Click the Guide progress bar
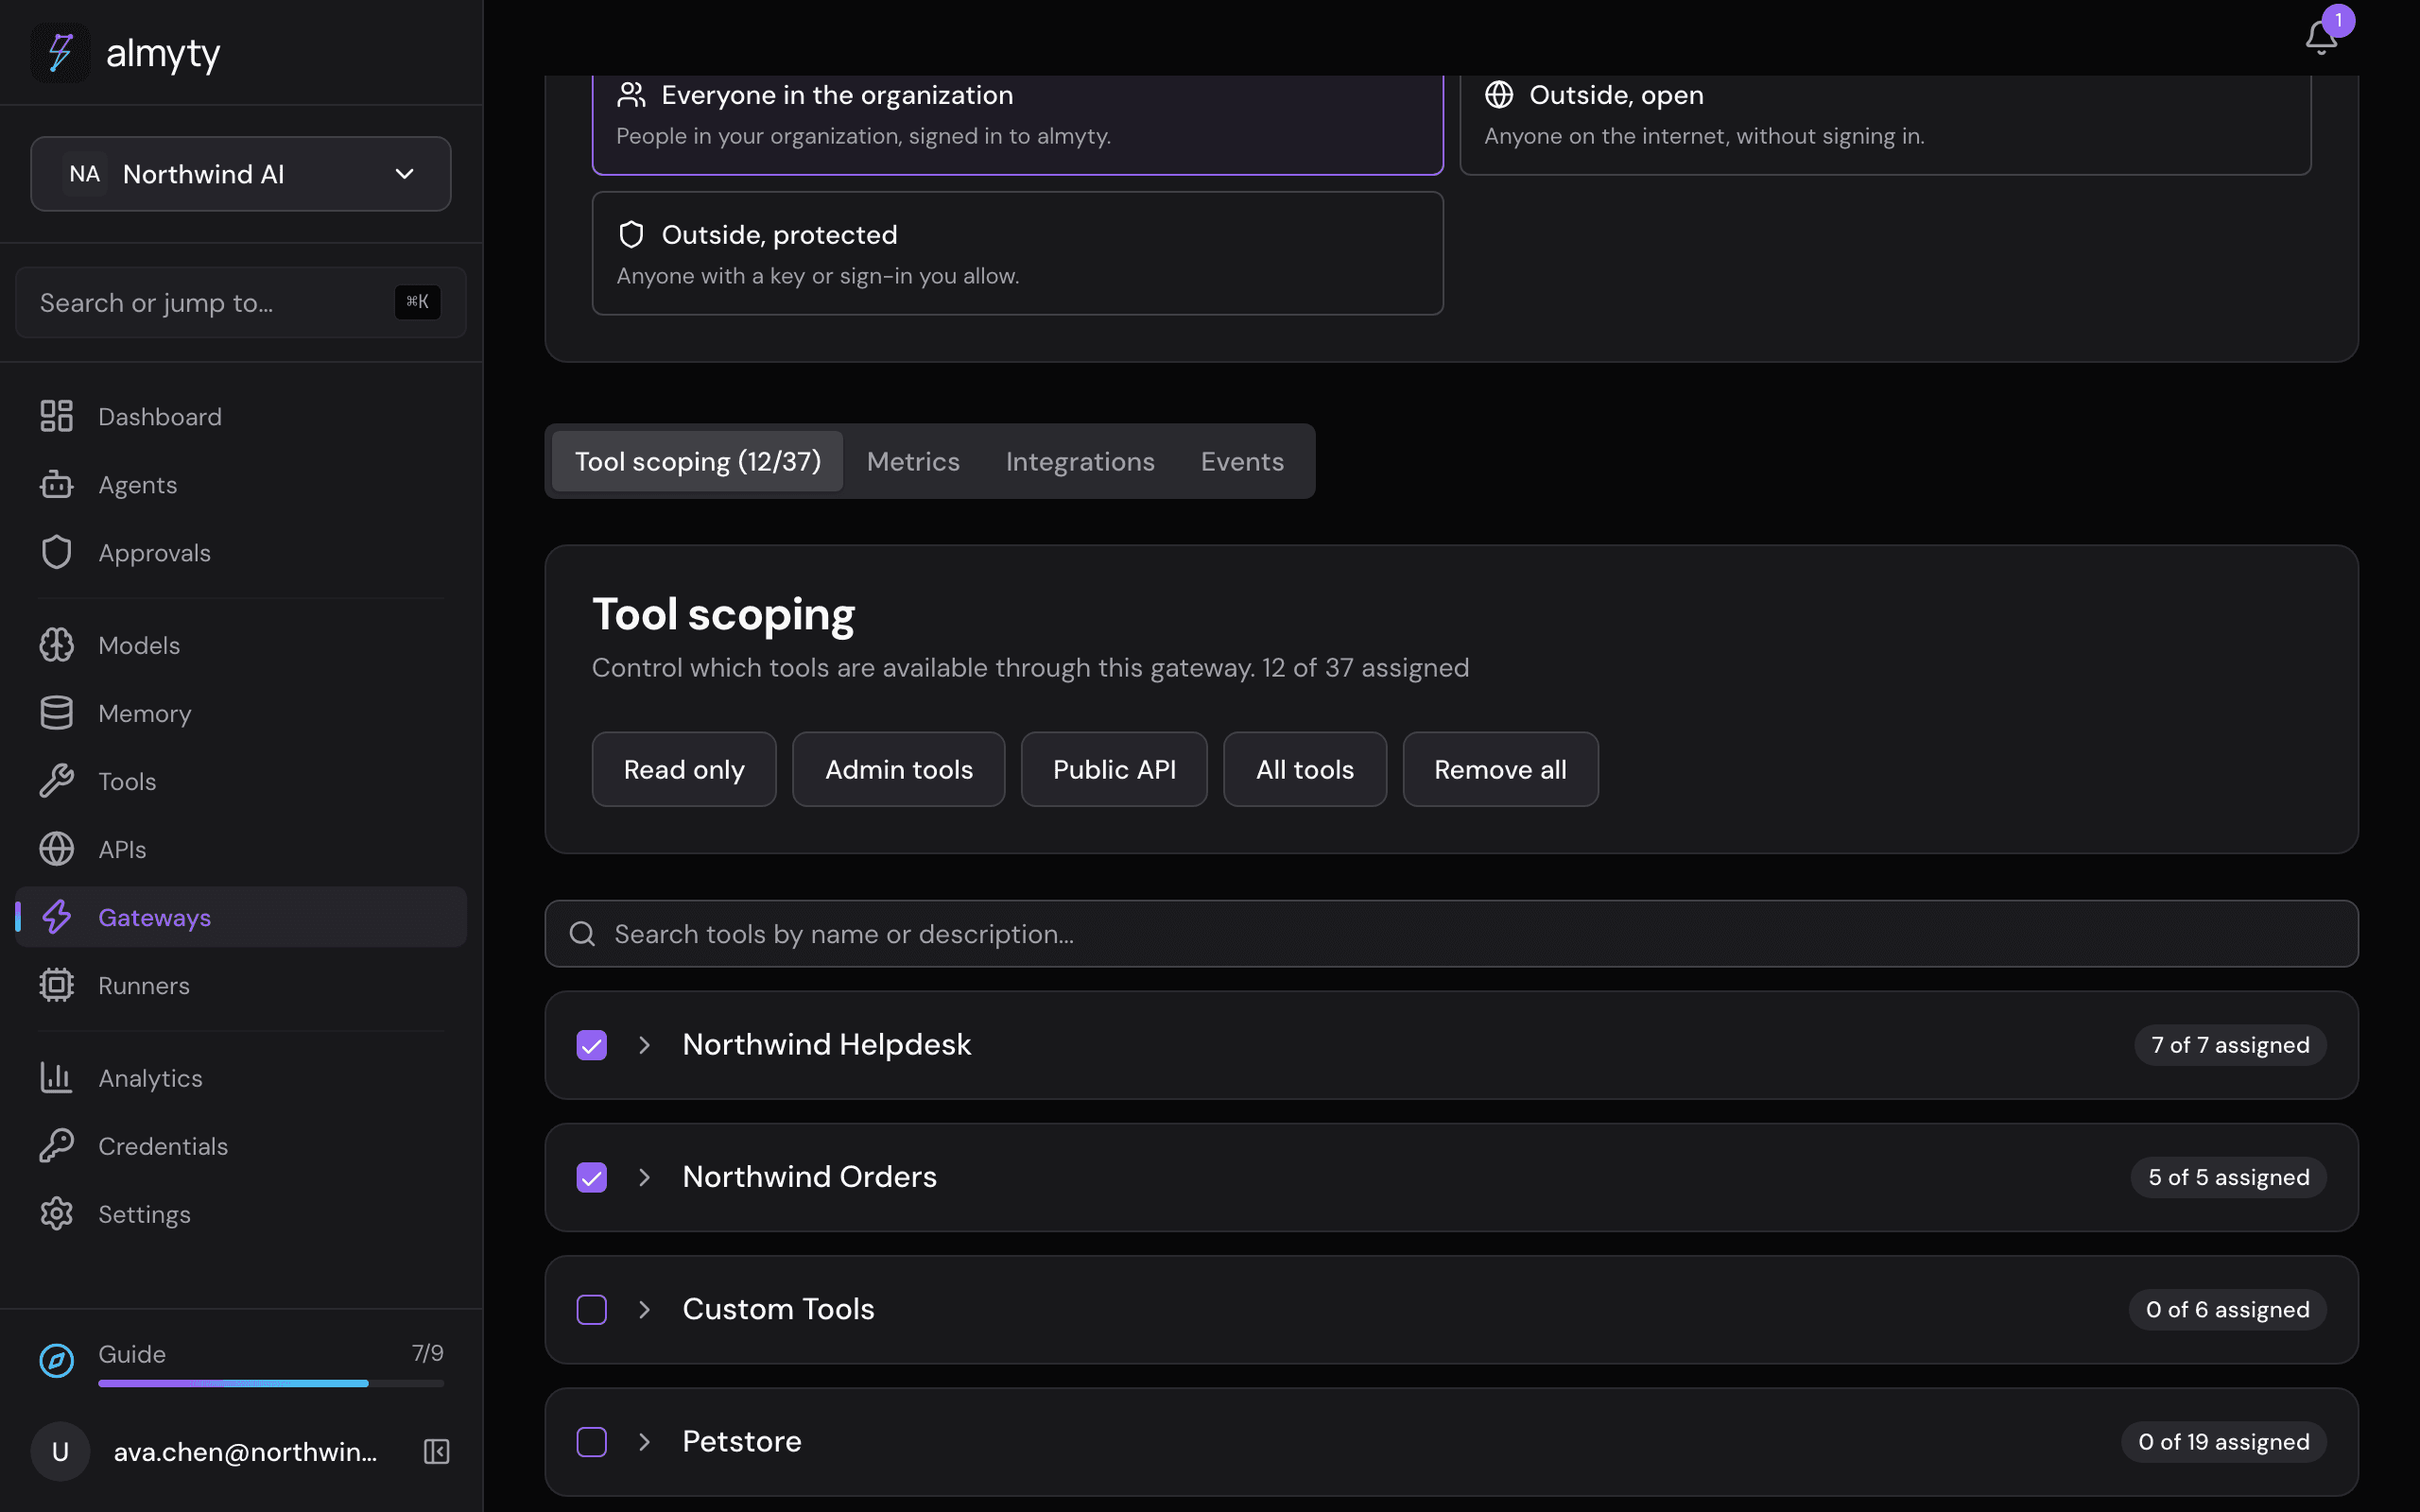The width and height of the screenshot is (2420, 1512). [x=271, y=1383]
